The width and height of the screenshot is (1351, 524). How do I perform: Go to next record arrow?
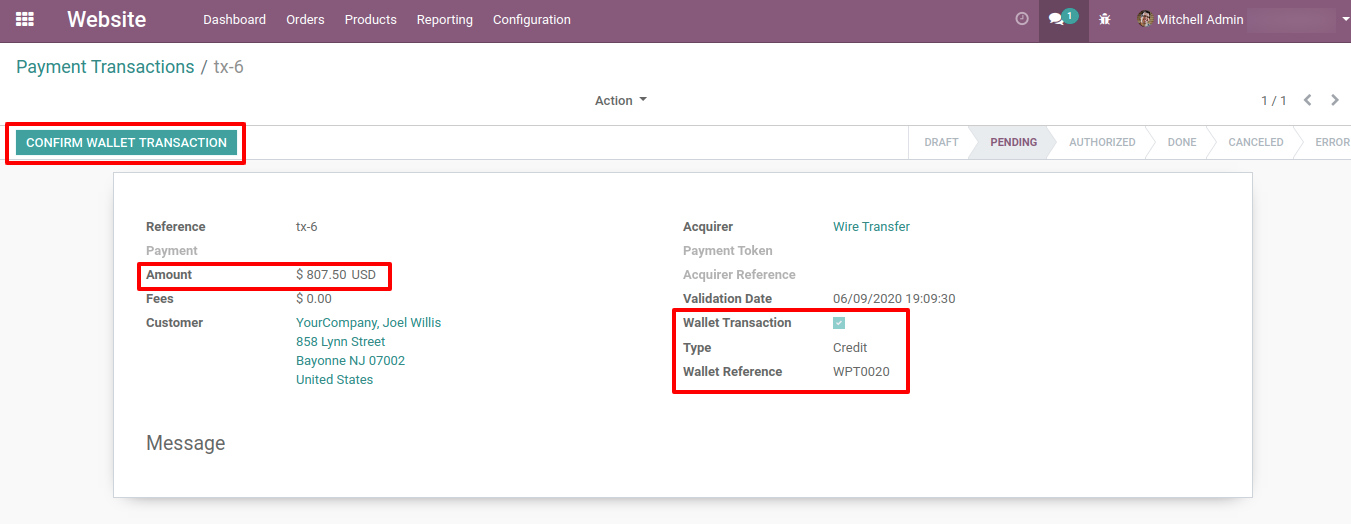pos(1335,100)
